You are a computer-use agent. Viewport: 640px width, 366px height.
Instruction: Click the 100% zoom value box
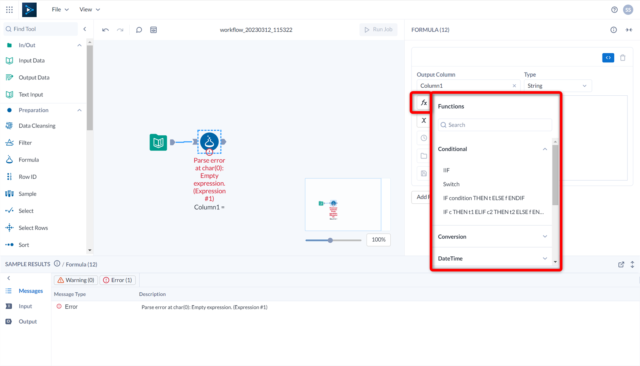378,240
